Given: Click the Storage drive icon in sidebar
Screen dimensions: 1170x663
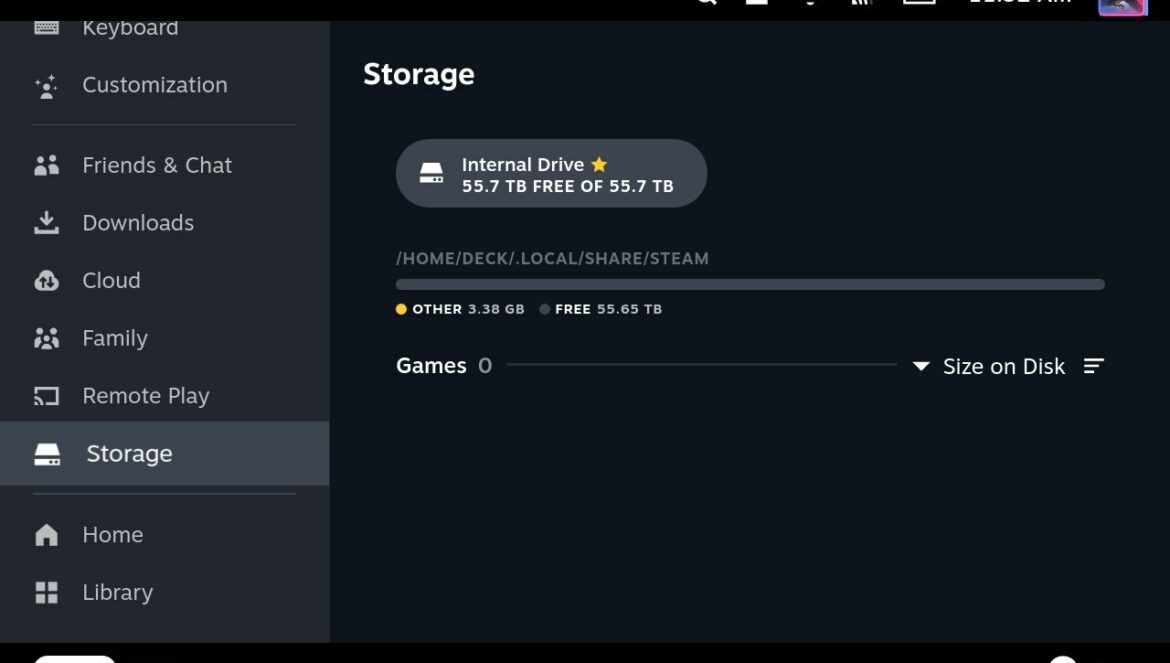Looking at the screenshot, I should tap(47, 454).
